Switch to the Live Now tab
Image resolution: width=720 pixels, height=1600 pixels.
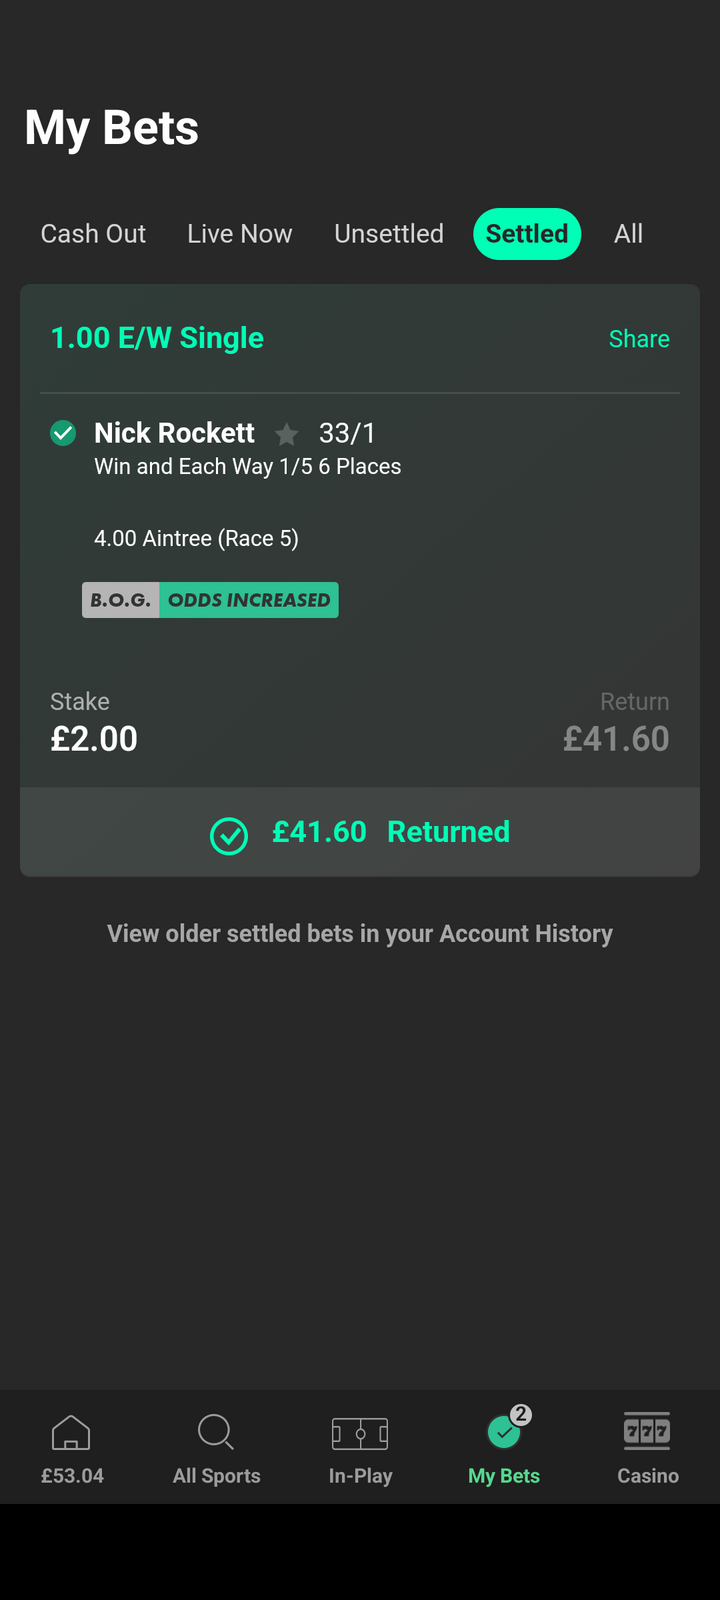[x=240, y=234]
